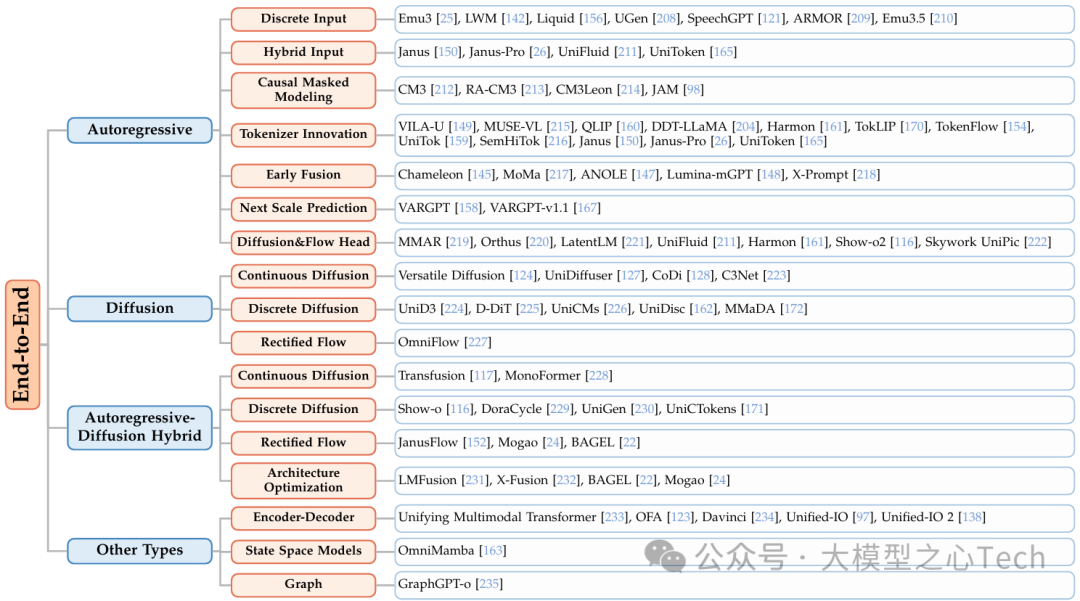
Task: Click the End-to-End root box
Action: (23, 344)
